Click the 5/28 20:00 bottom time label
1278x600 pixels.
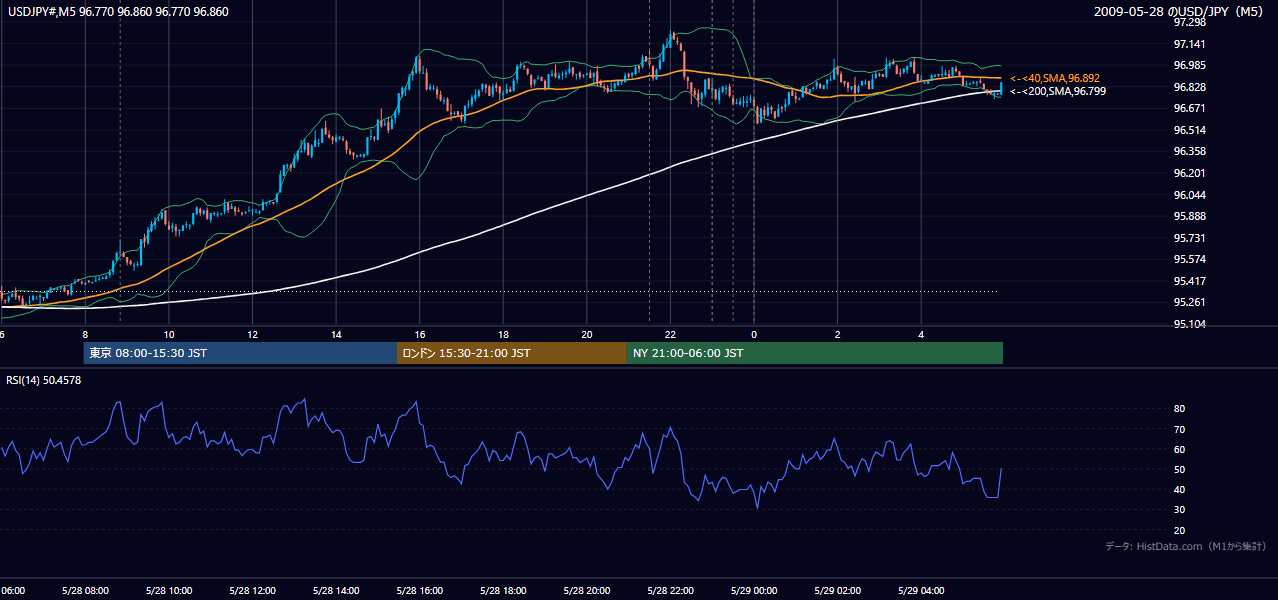click(x=586, y=591)
